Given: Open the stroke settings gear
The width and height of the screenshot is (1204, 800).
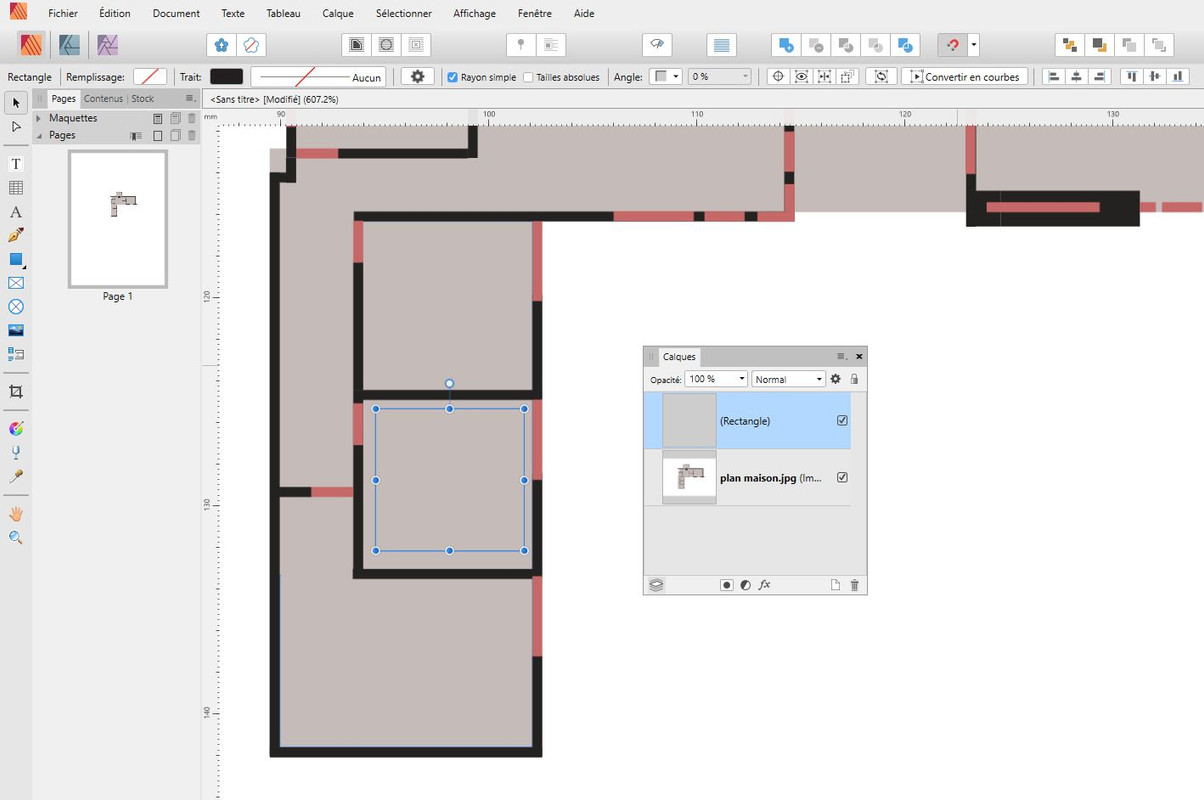Looking at the screenshot, I should click(418, 77).
